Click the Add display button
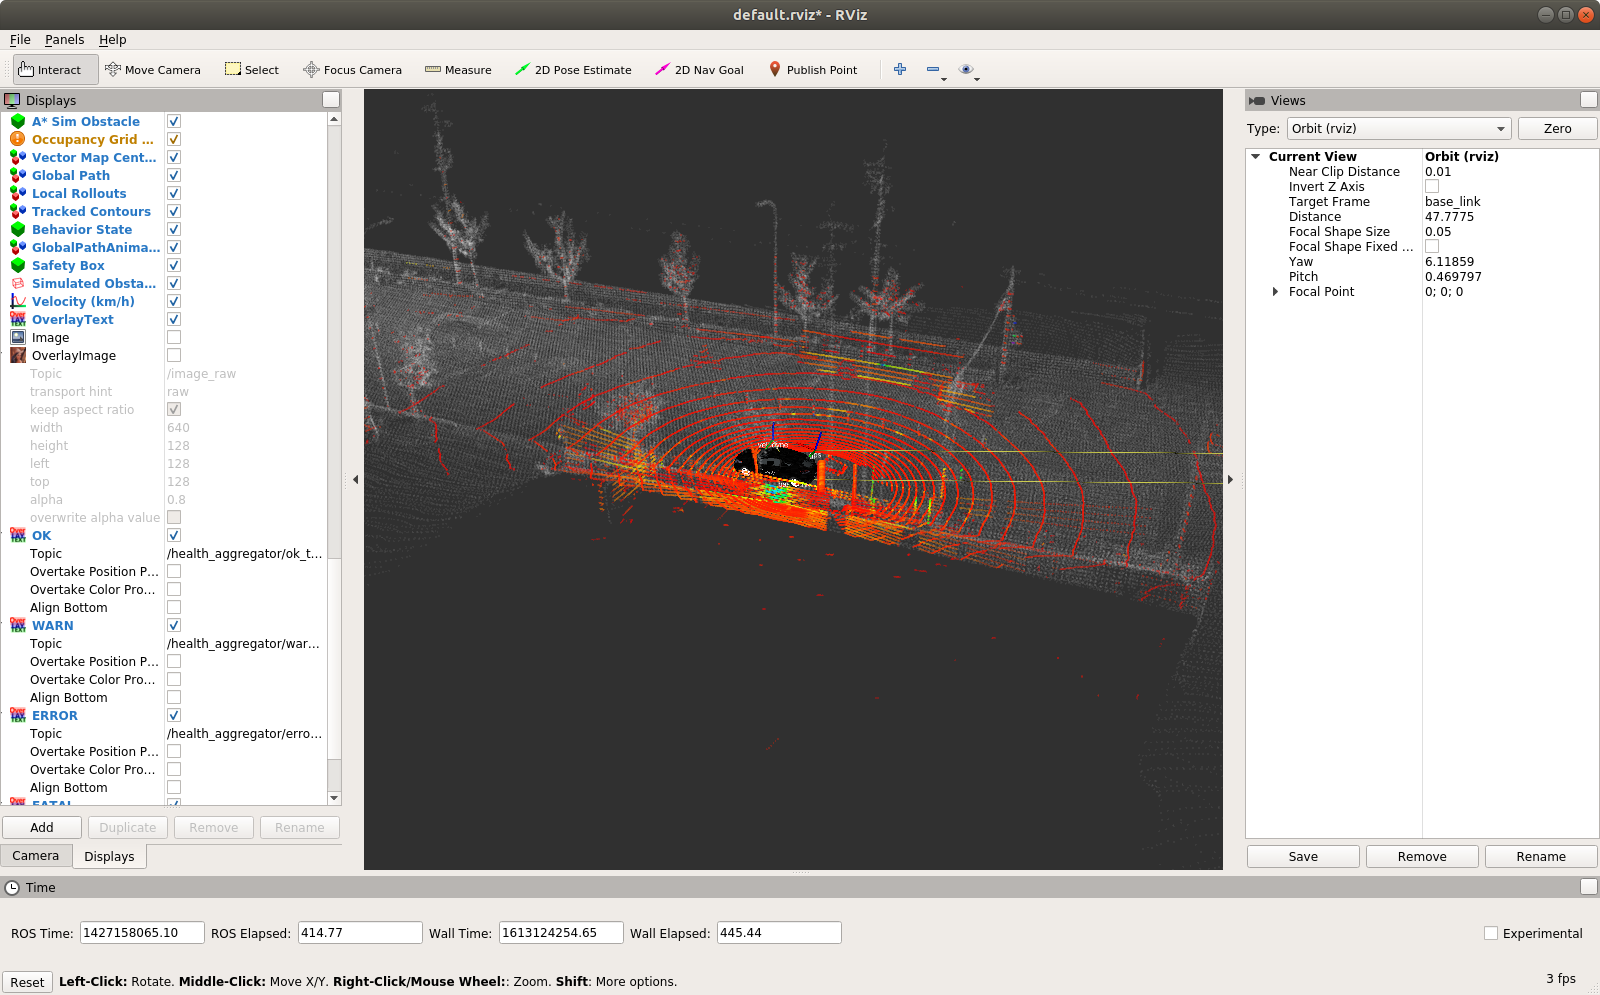1600x995 pixels. (x=42, y=827)
